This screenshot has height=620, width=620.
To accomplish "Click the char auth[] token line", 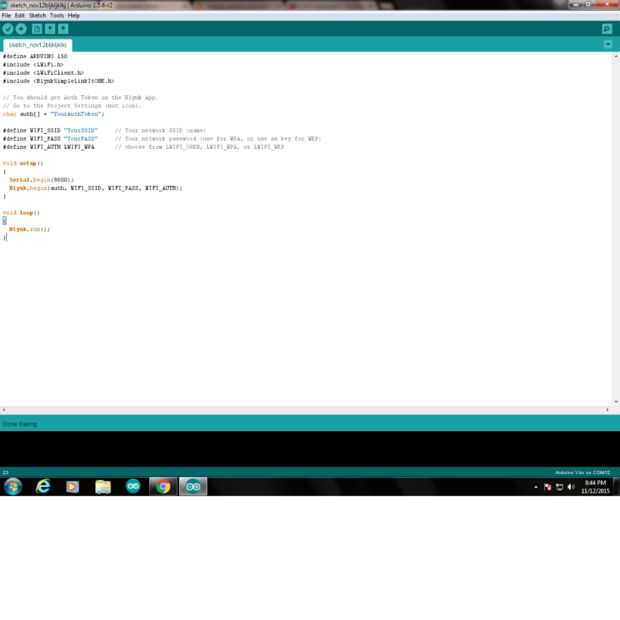I will (x=53, y=114).
